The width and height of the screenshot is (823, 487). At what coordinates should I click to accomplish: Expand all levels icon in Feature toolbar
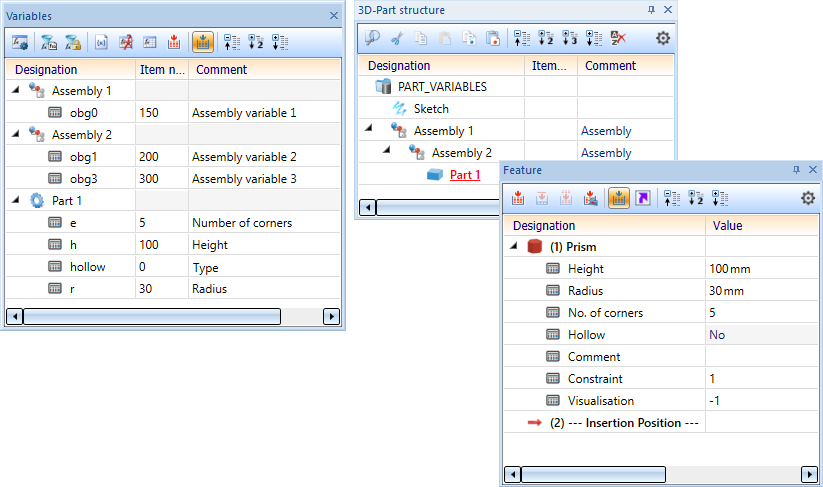(x=720, y=198)
